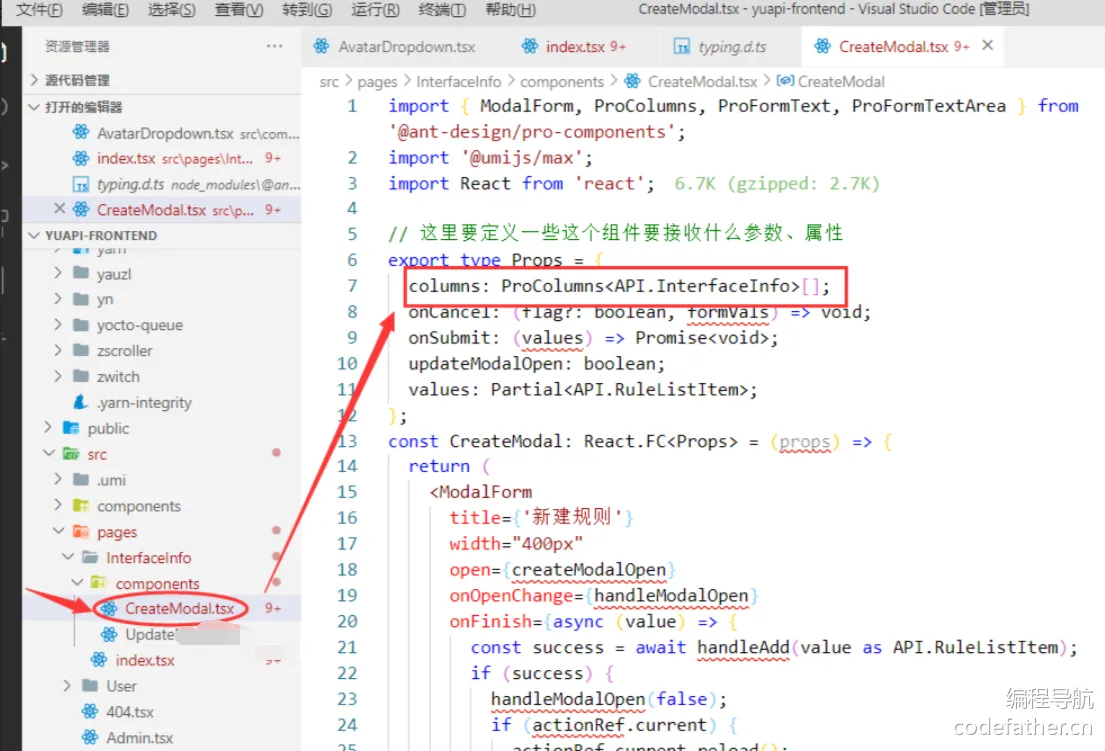Click the folder icon of public
Screen dimensions: 1105x751
pyautogui.click(x=70, y=428)
